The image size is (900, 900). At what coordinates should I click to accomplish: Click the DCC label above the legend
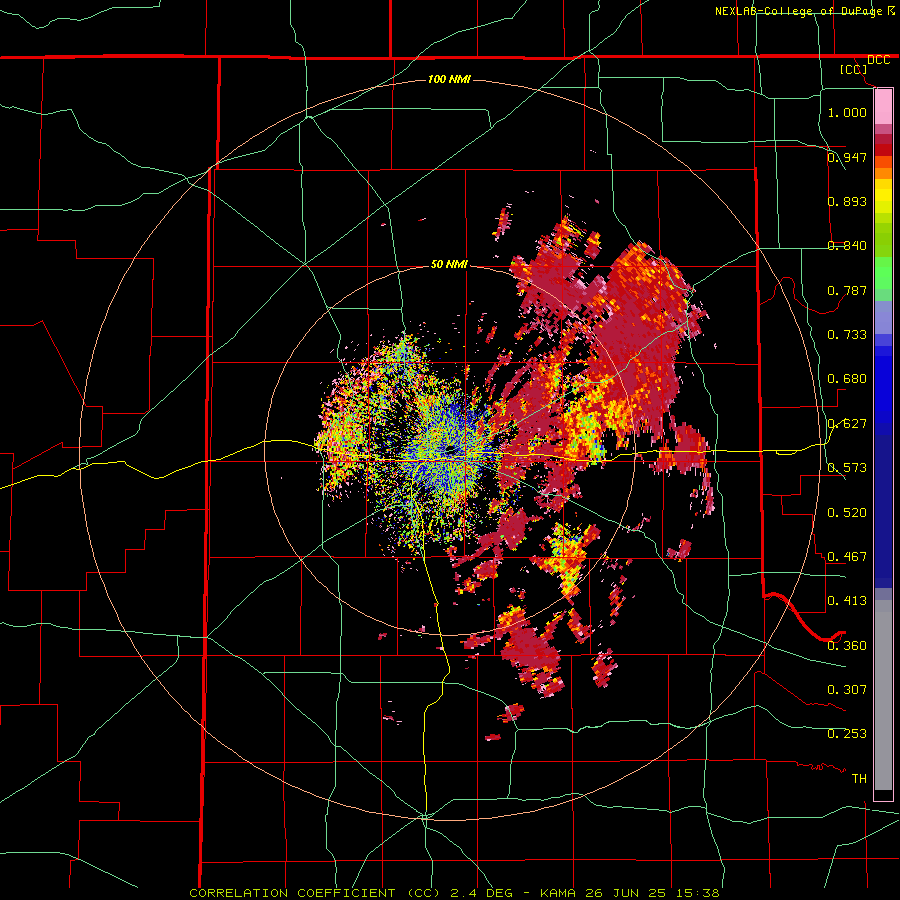click(878, 60)
